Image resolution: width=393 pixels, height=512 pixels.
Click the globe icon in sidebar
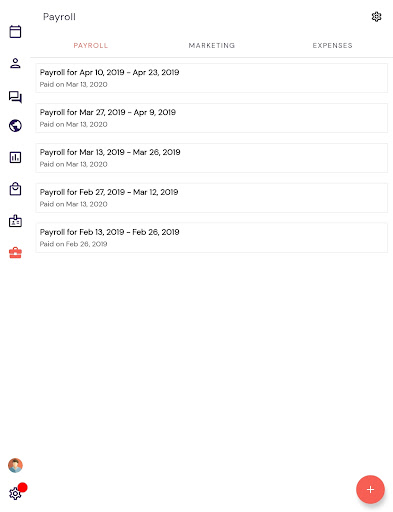(x=15, y=126)
